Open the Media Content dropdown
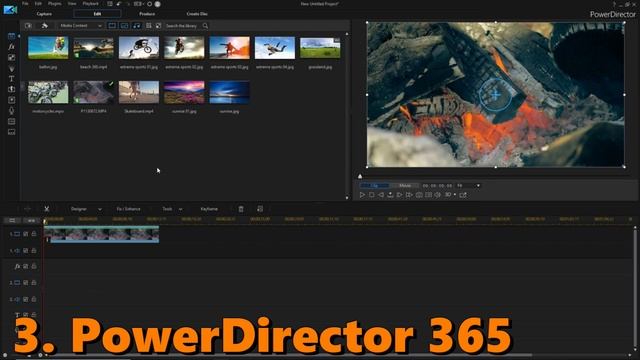 pyautogui.click(x=80, y=26)
